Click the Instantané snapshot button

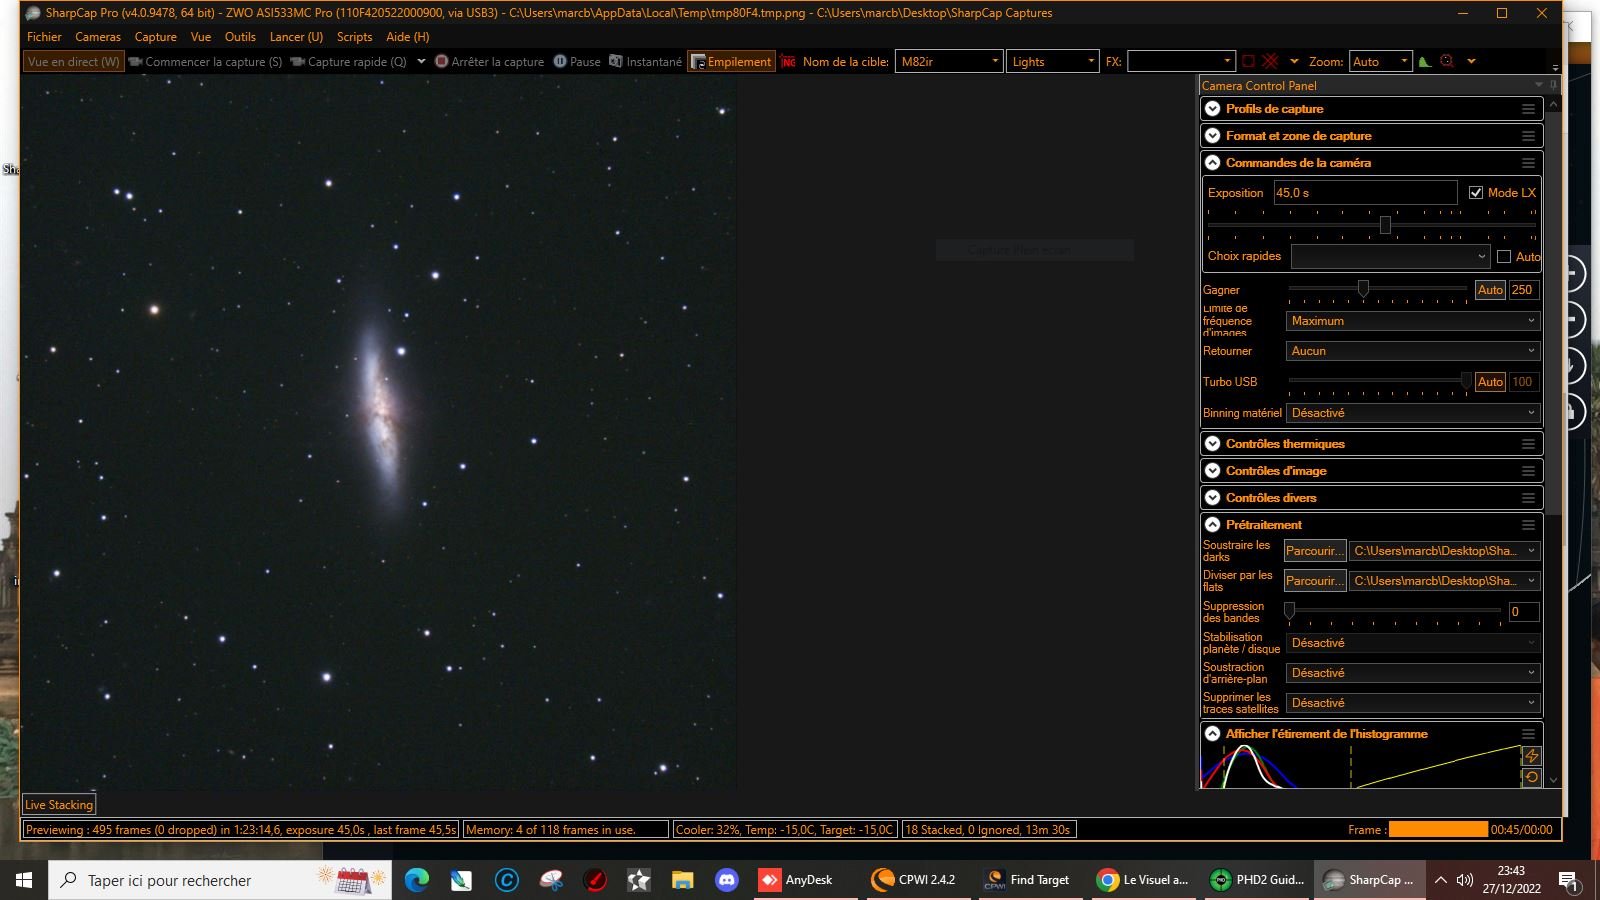[x=645, y=61]
